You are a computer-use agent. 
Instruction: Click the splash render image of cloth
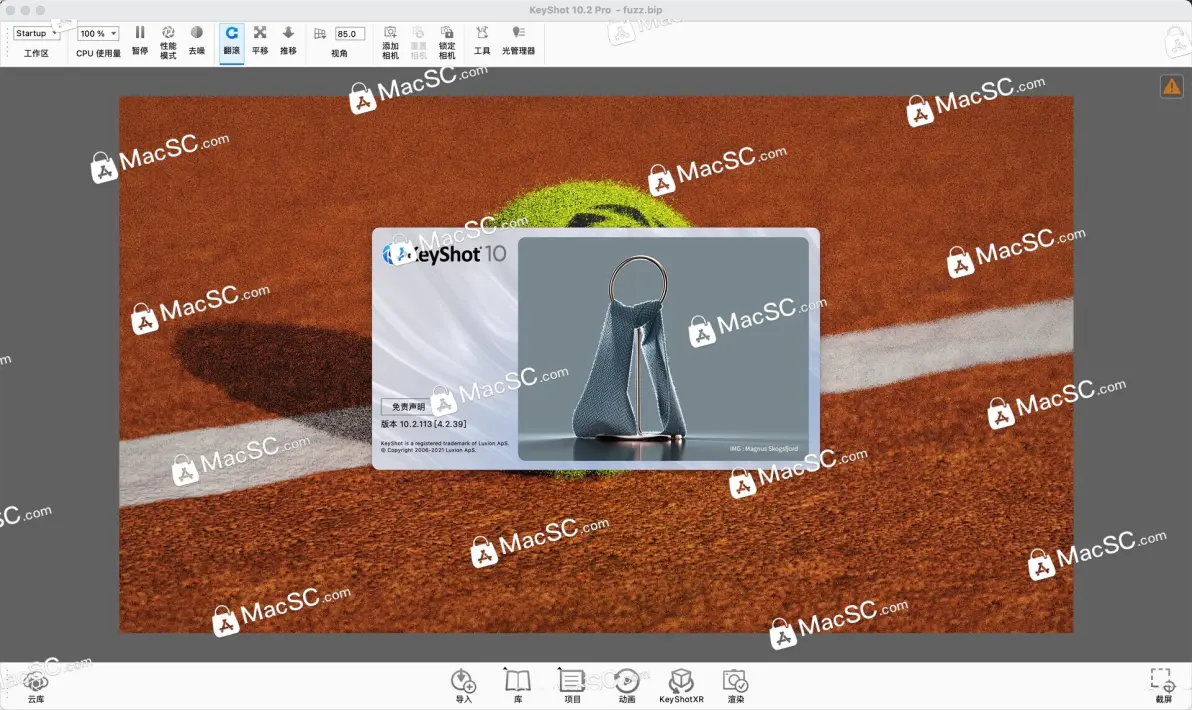point(663,349)
